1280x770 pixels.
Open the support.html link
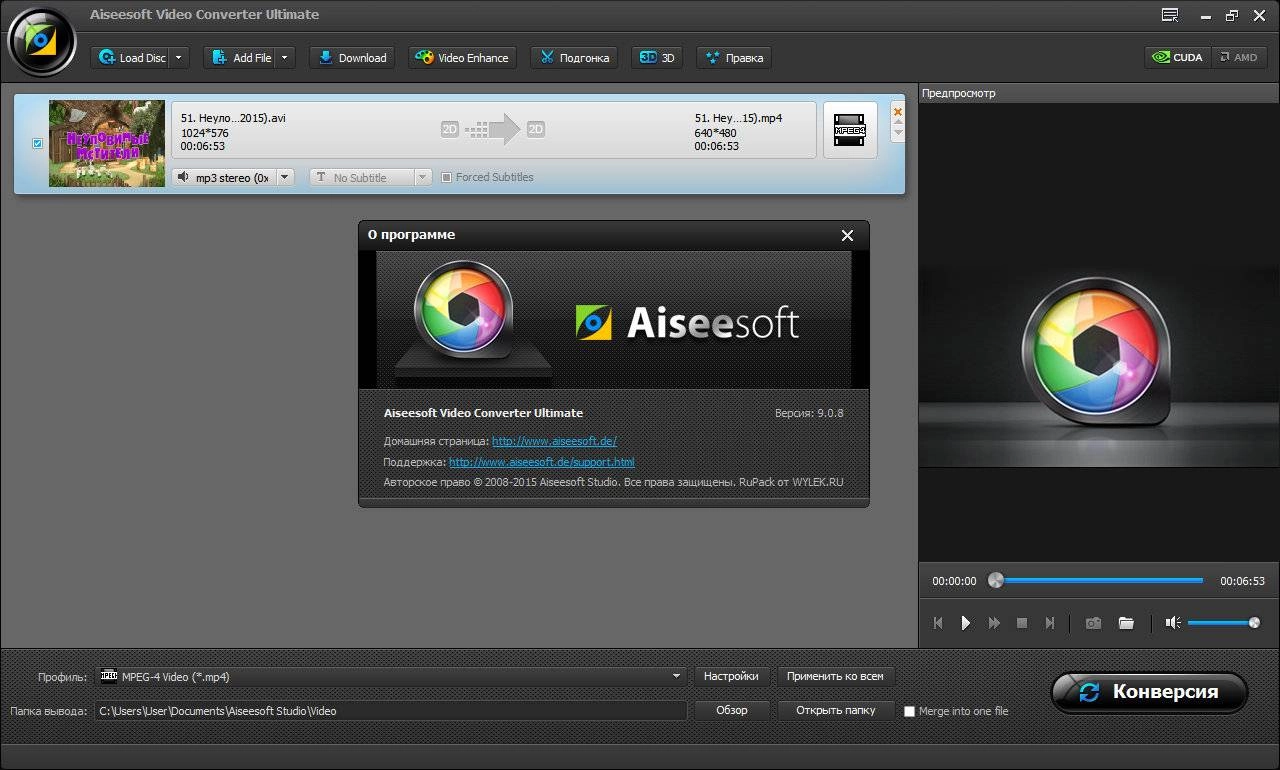tap(541, 462)
